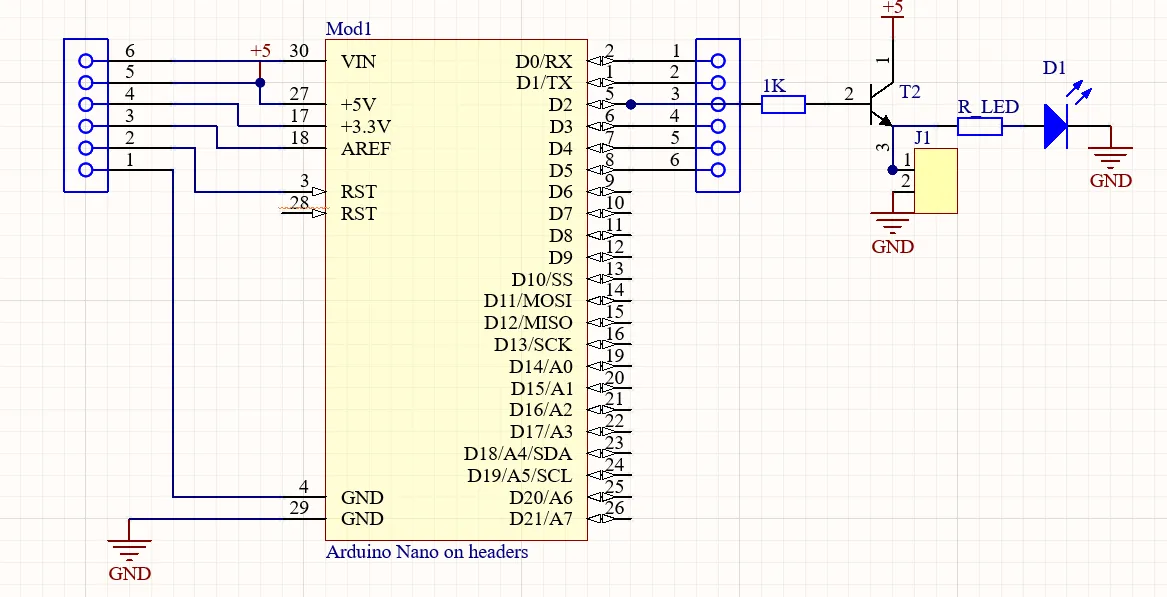Click the J1 connector yellow body
The width and height of the screenshot is (1167, 597).
pos(935,181)
